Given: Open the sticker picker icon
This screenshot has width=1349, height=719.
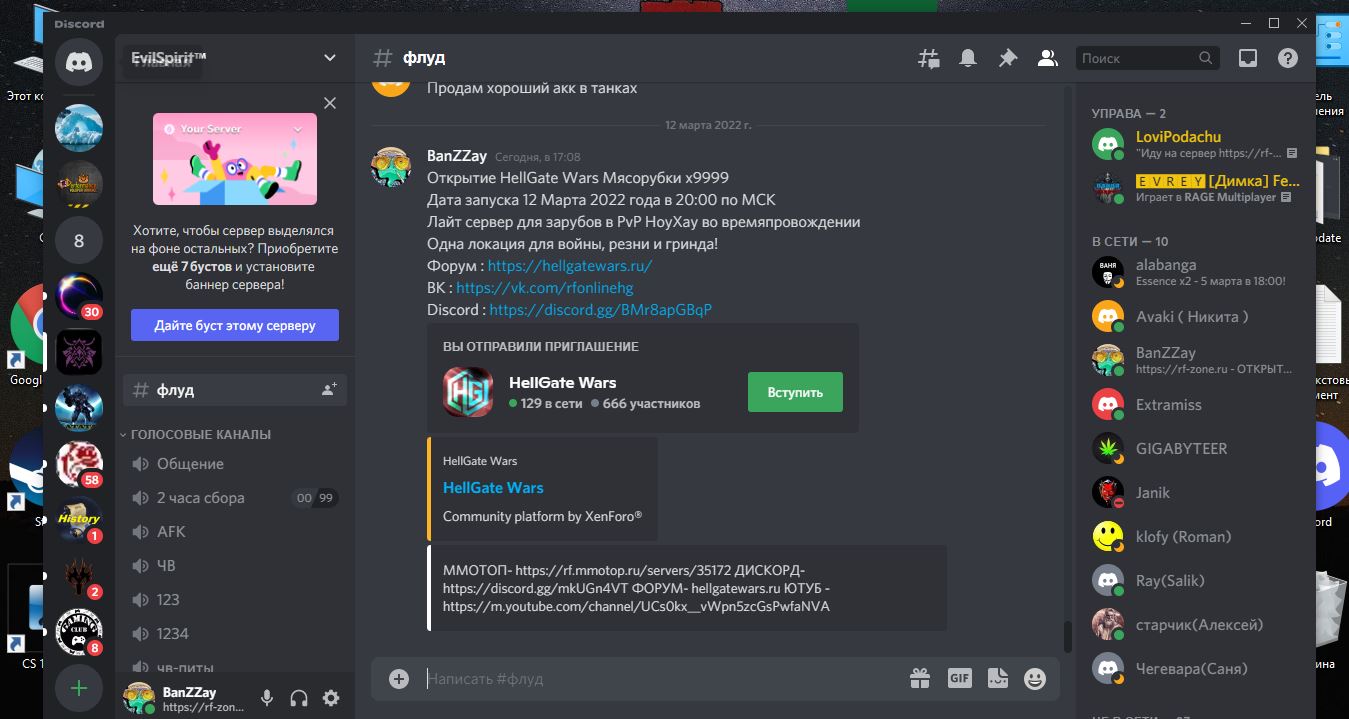Looking at the screenshot, I should pos(997,679).
